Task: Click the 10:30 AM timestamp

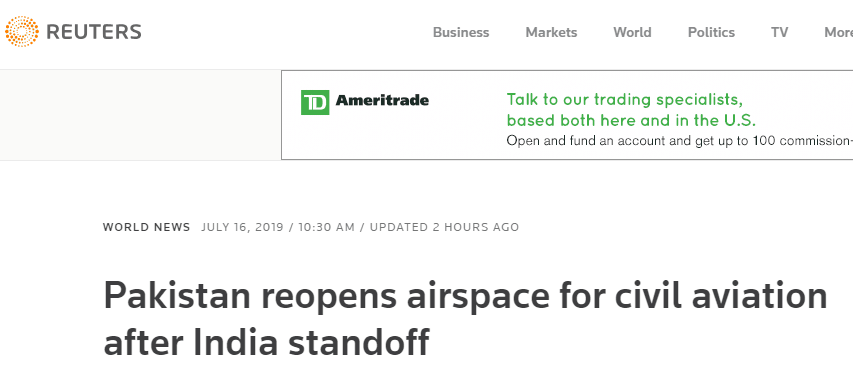Action: pos(326,227)
